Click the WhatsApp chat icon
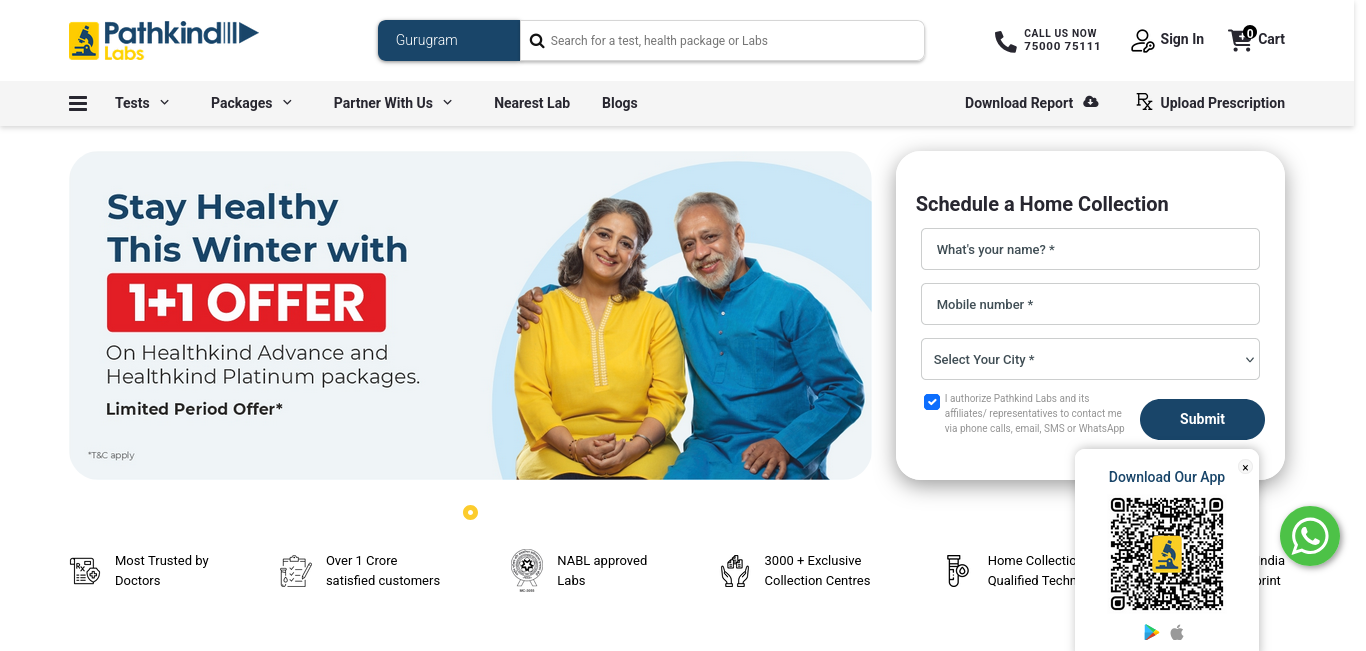Viewport: 1366px width, 651px height. pos(1310,536)
